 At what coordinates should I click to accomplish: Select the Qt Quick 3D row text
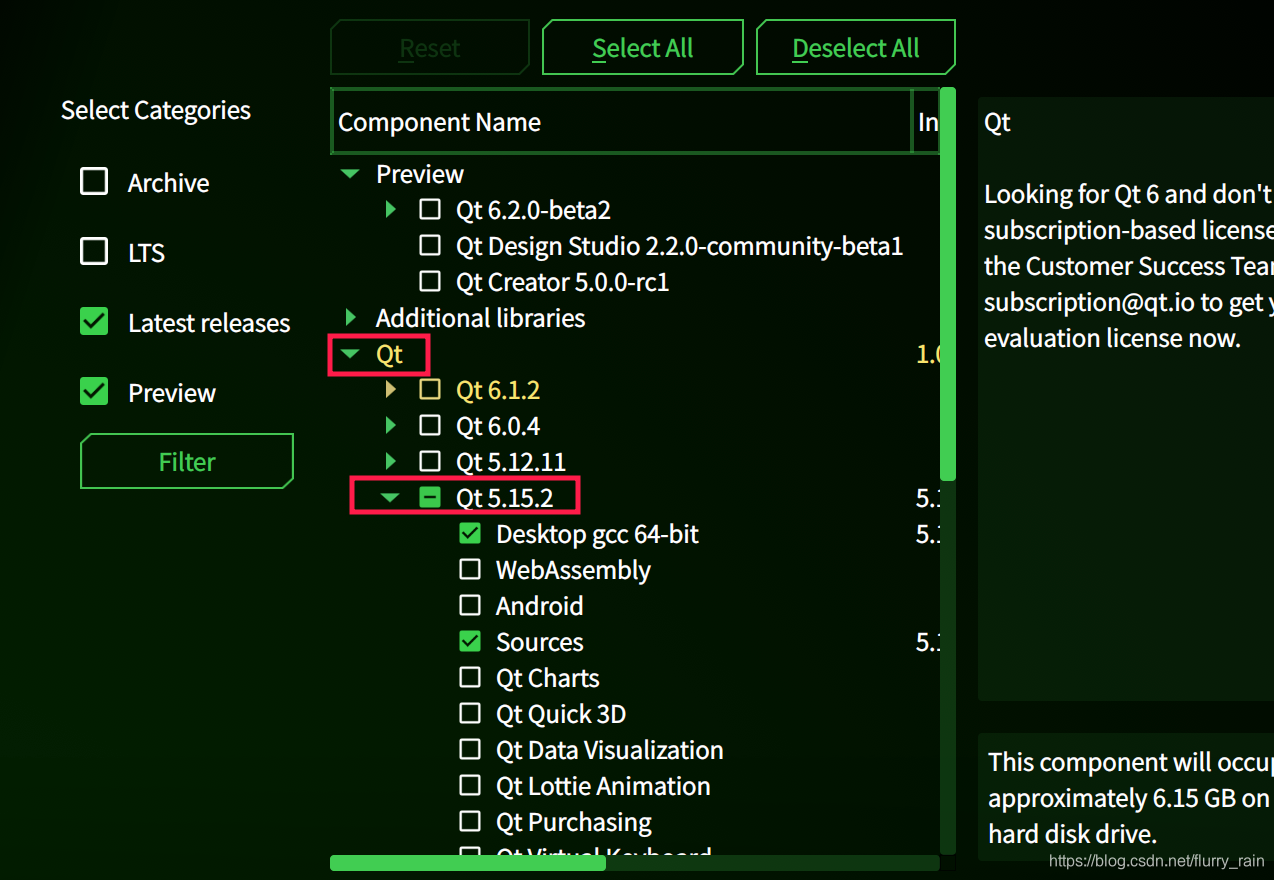561,714
